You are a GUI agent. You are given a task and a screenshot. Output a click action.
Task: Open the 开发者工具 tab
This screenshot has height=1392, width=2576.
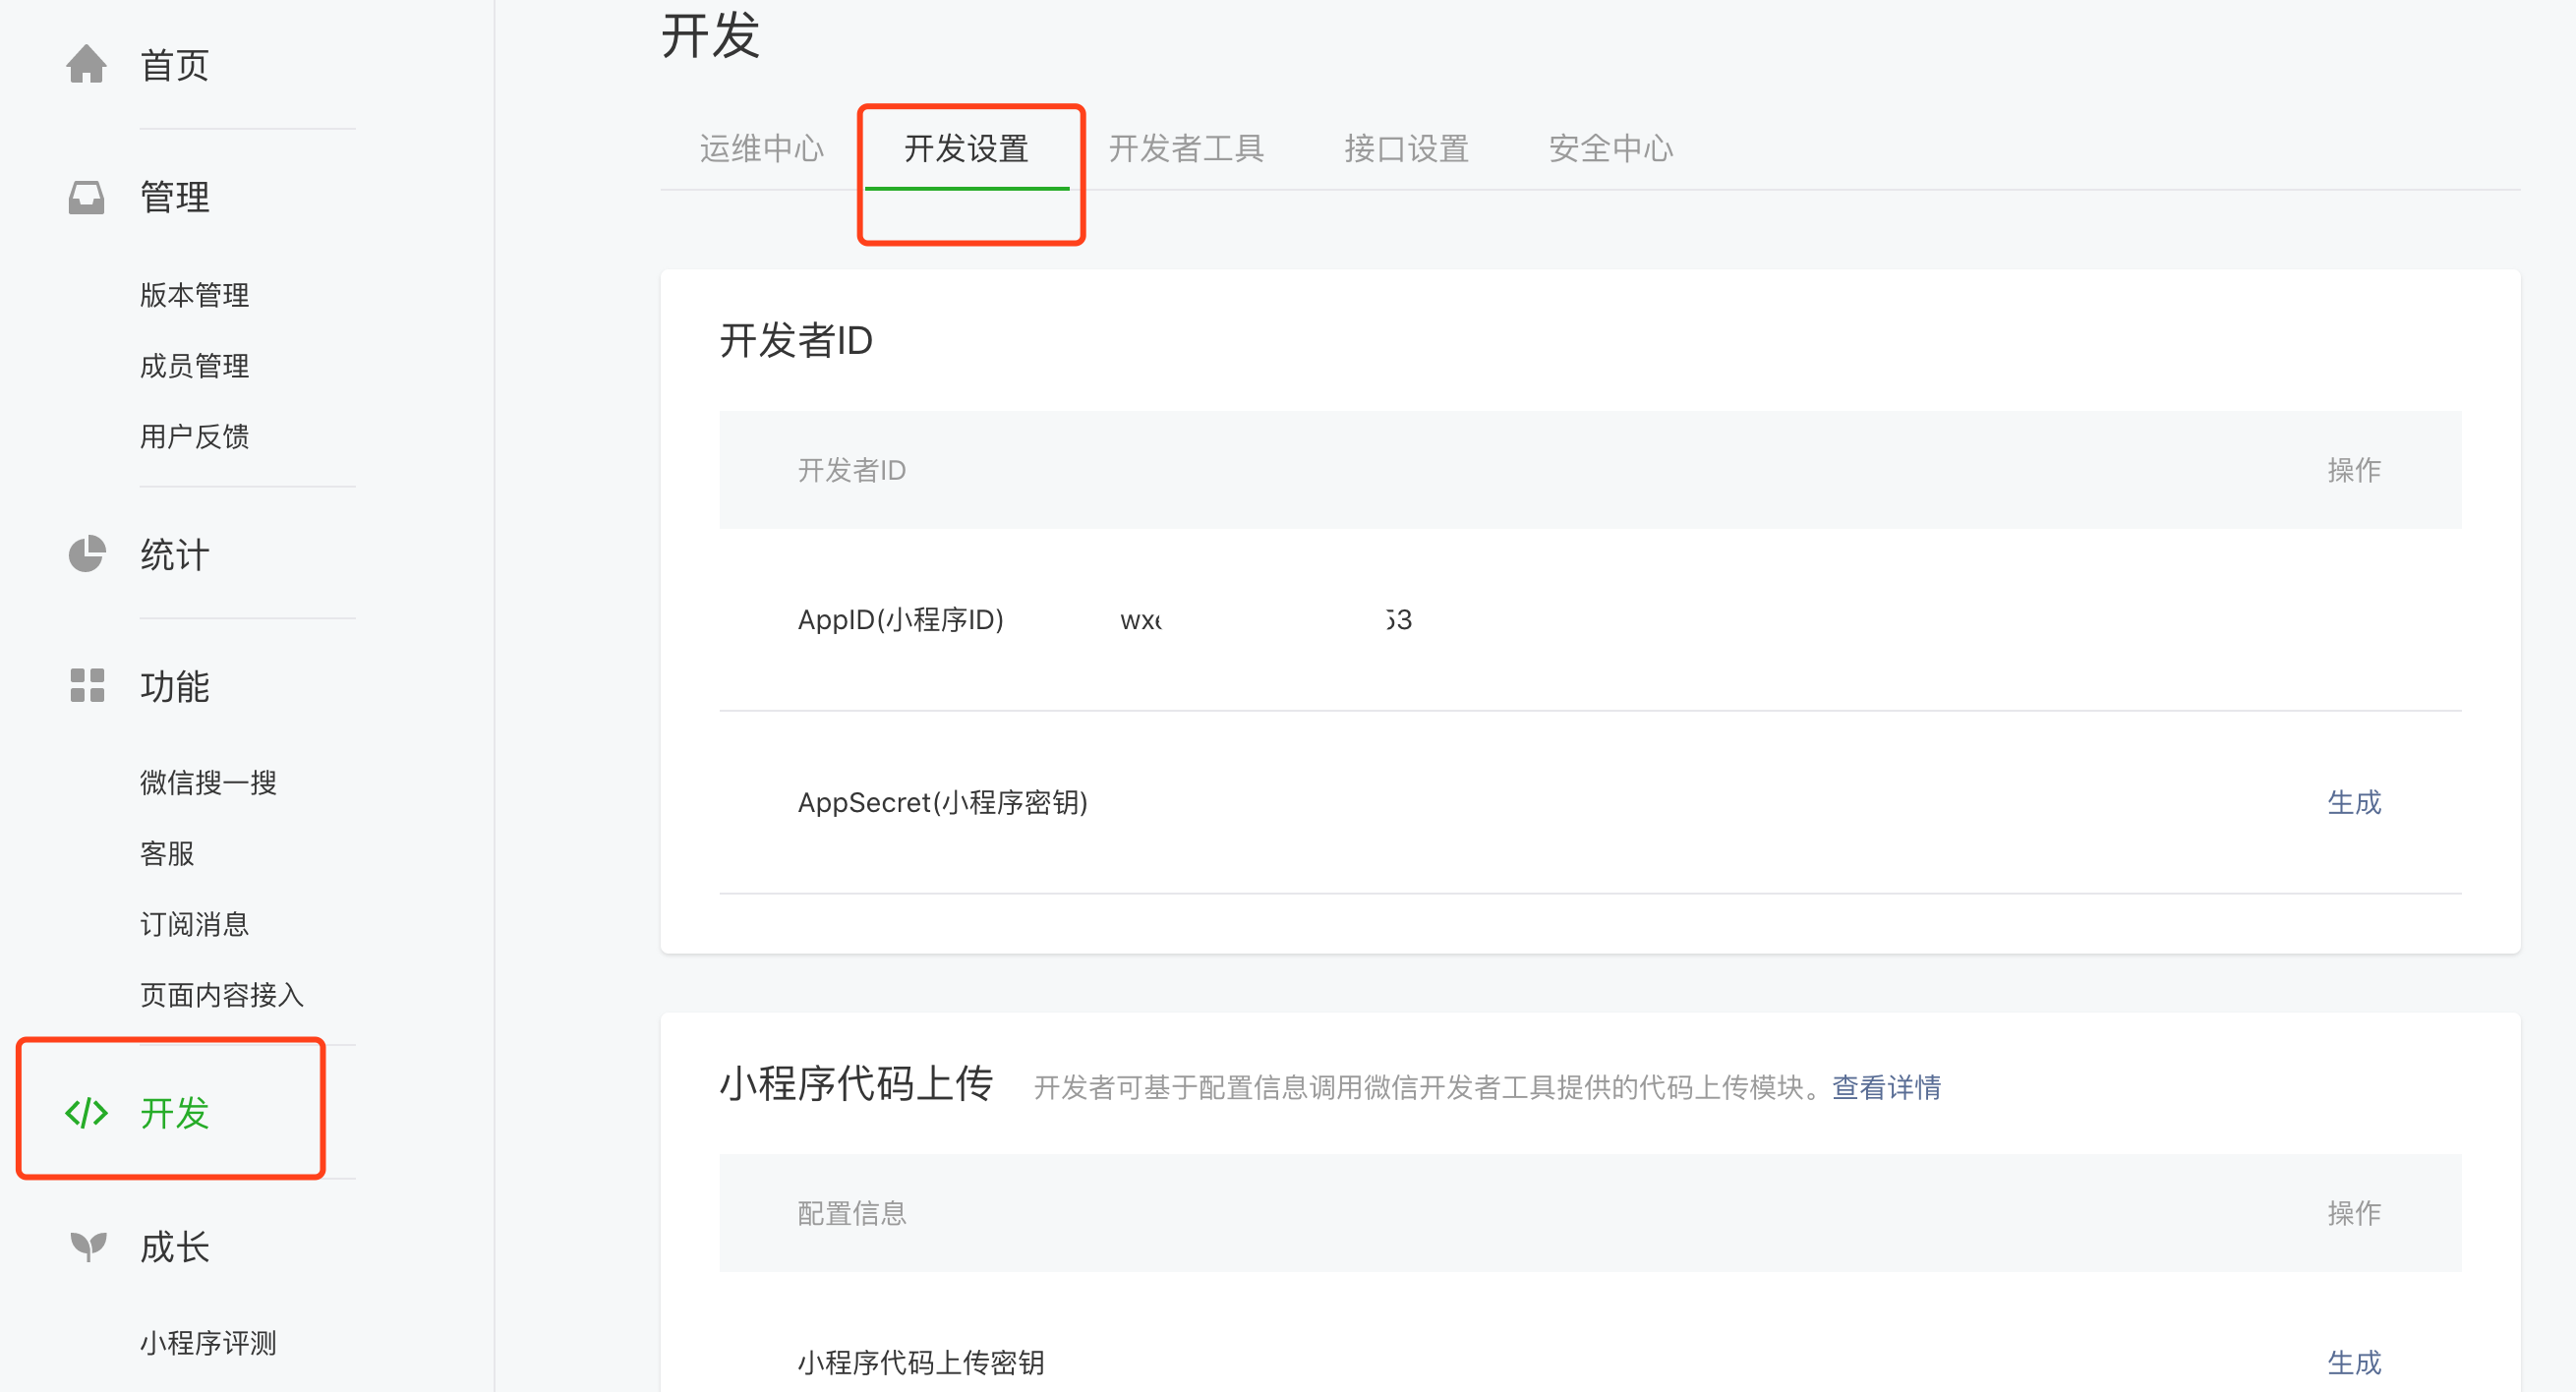pyautogui.click(x=1186, y=149)
